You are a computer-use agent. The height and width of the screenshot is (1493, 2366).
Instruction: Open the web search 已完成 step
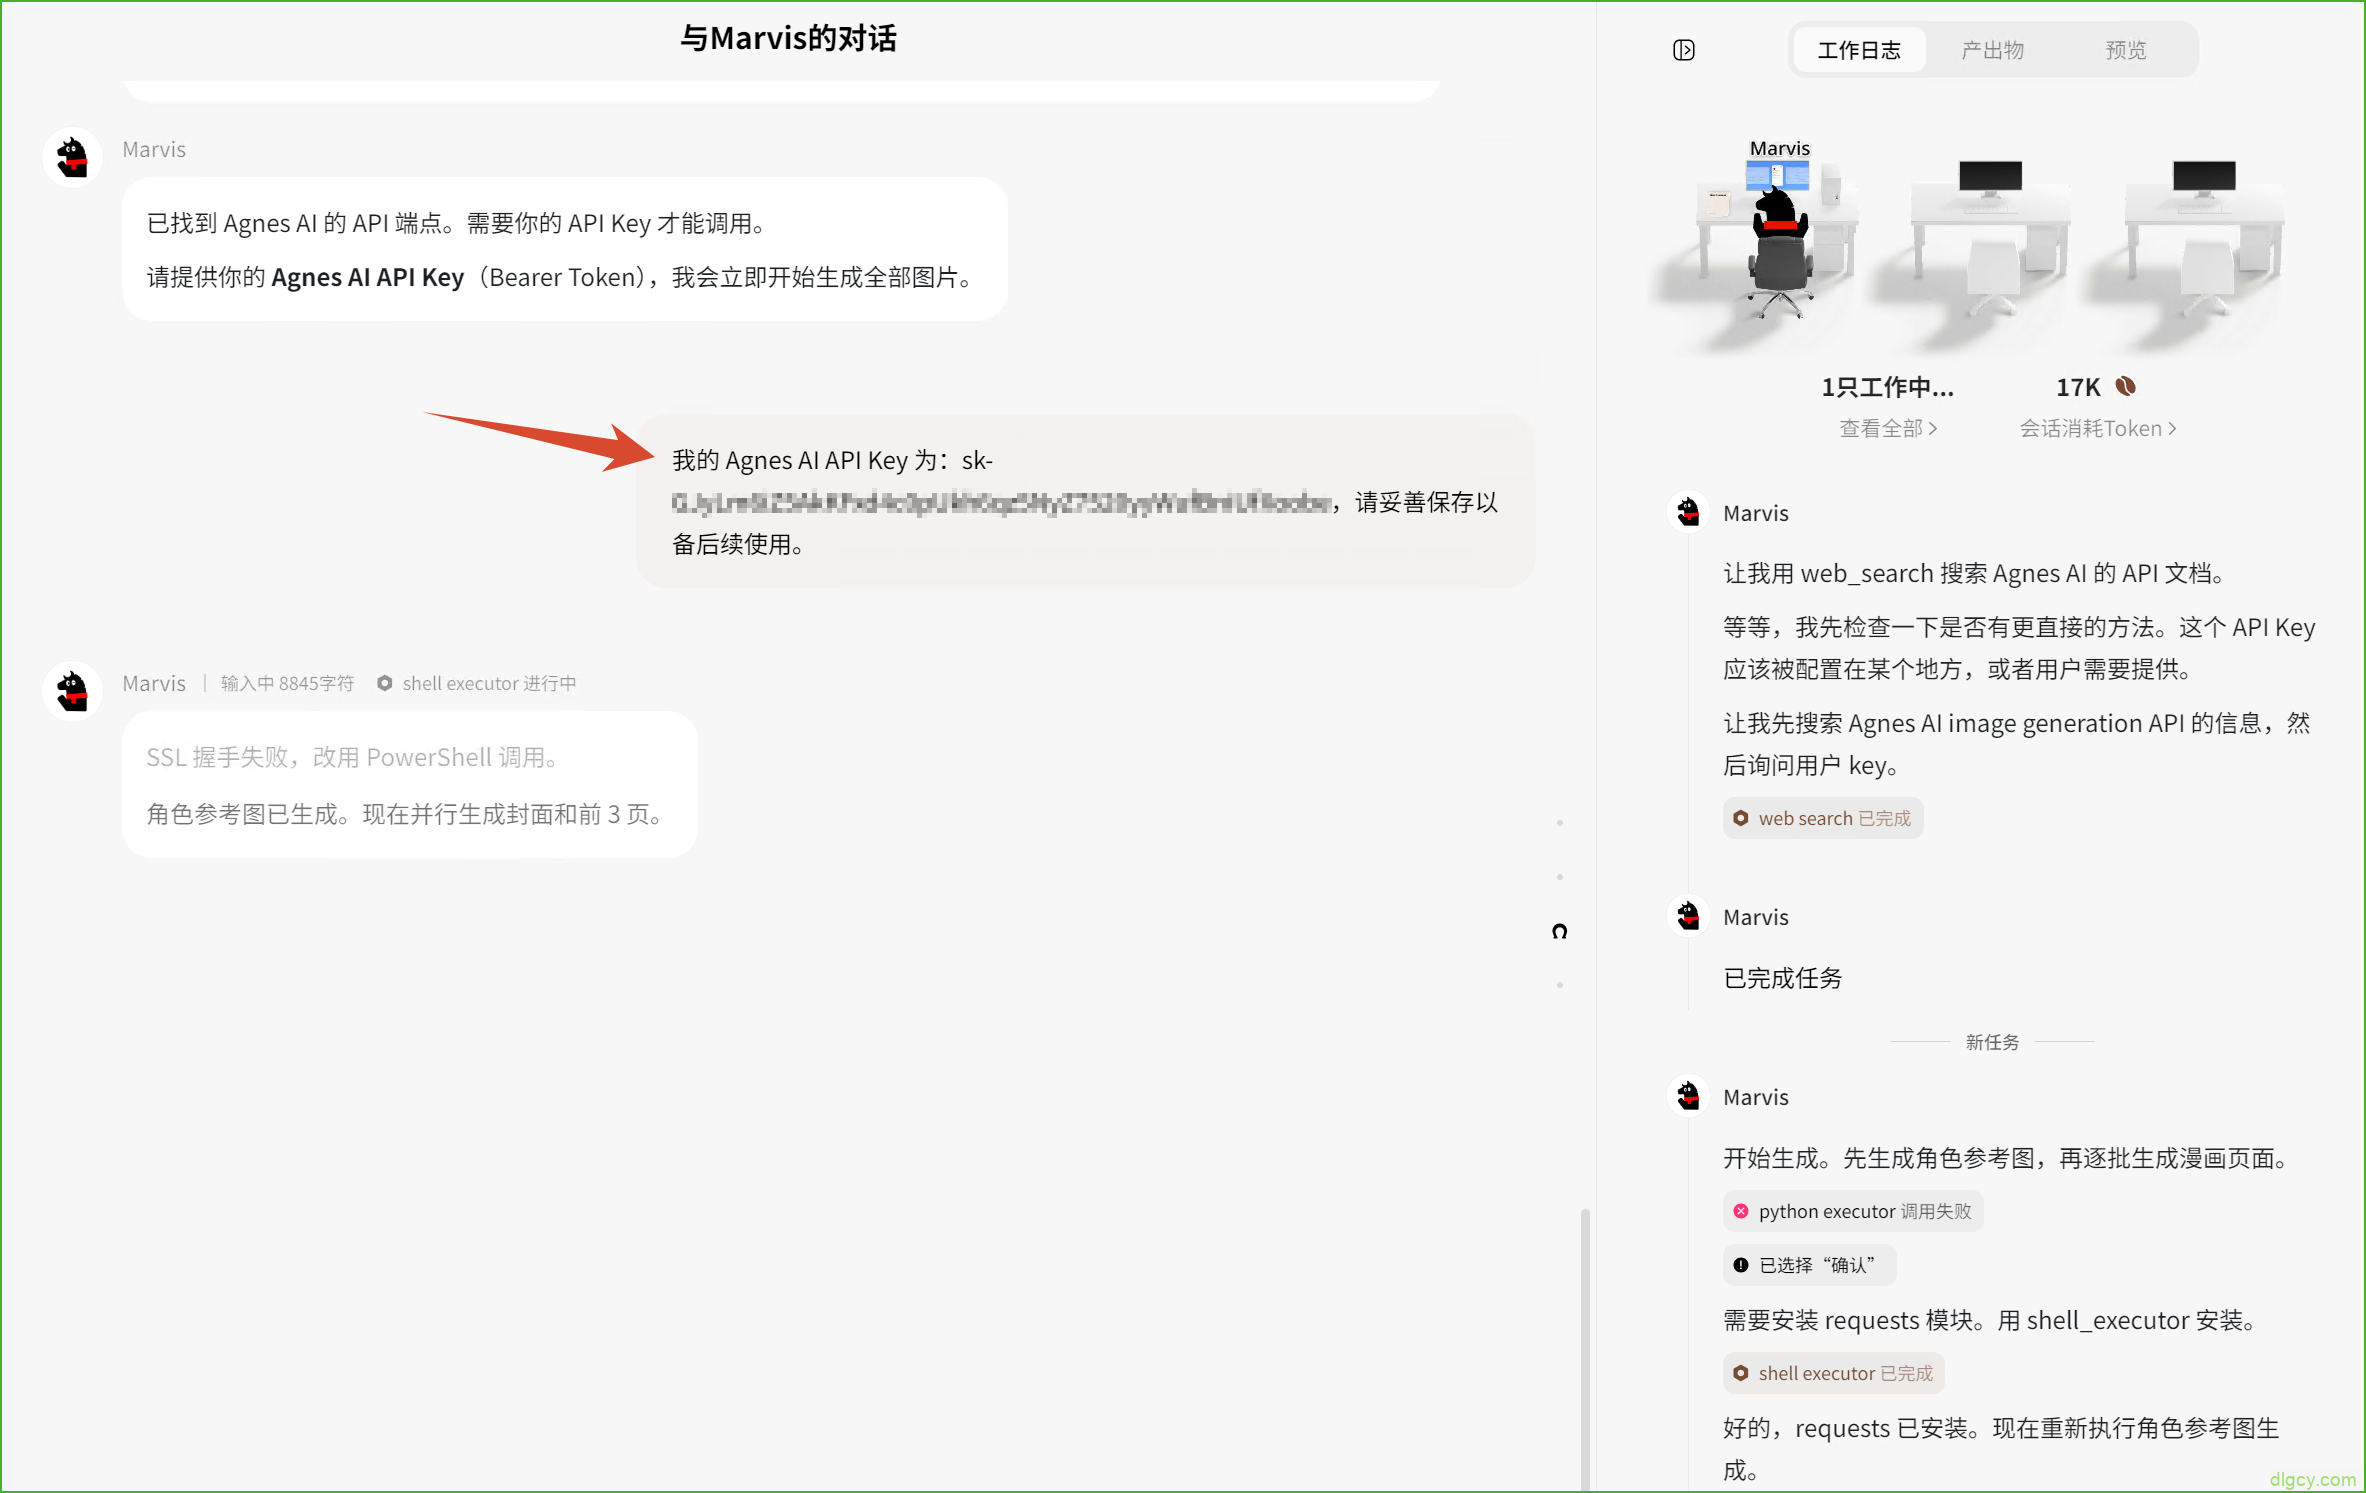(1823, 818)
